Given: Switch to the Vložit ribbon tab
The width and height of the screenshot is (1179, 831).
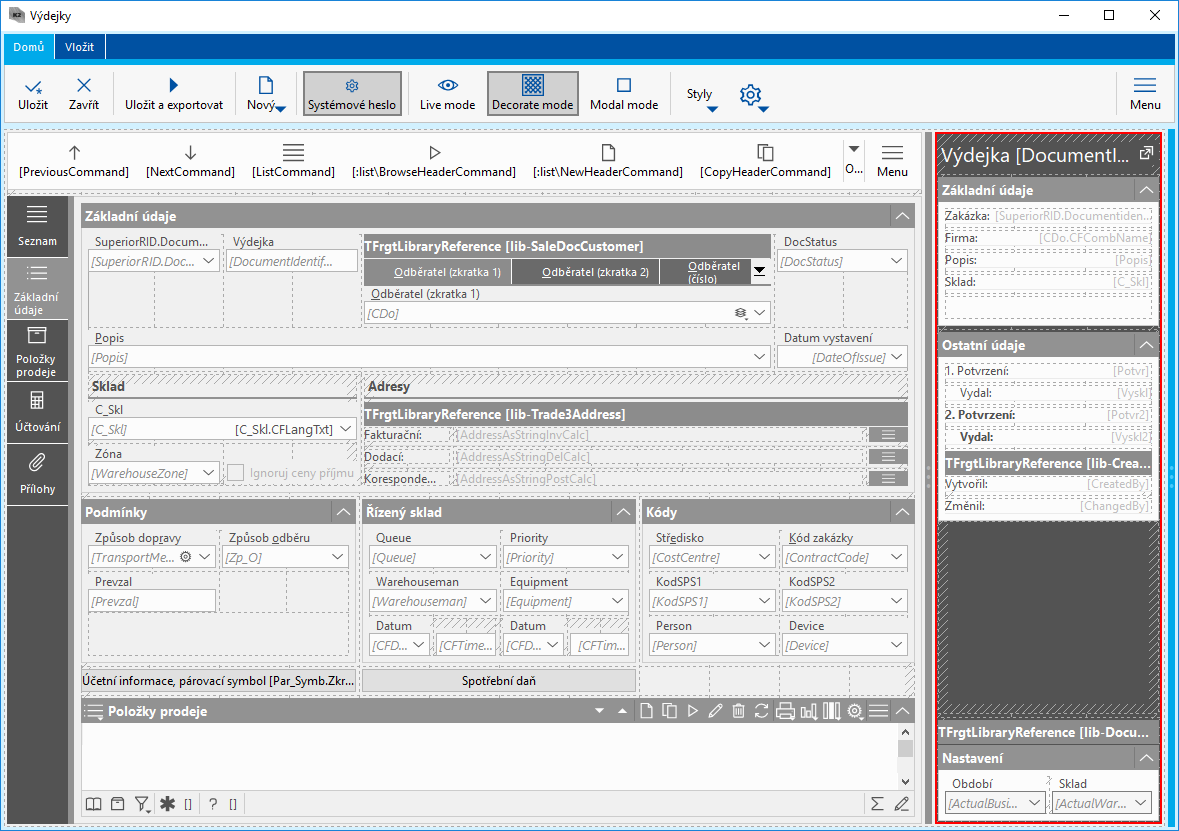Looking at the screenshot, I should 80,47.
